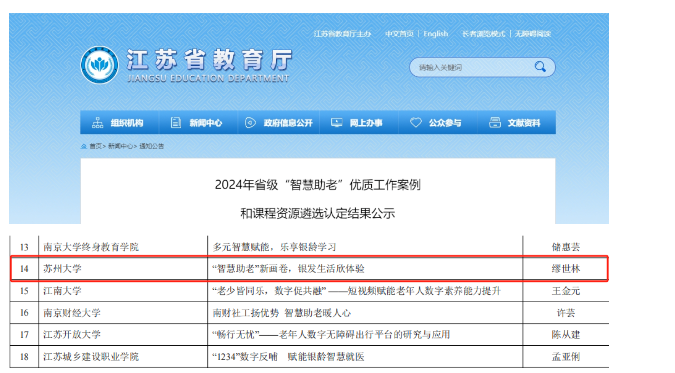The image size is (675, 373).
Task: Select row number 14
Action: tap(24, 269)
